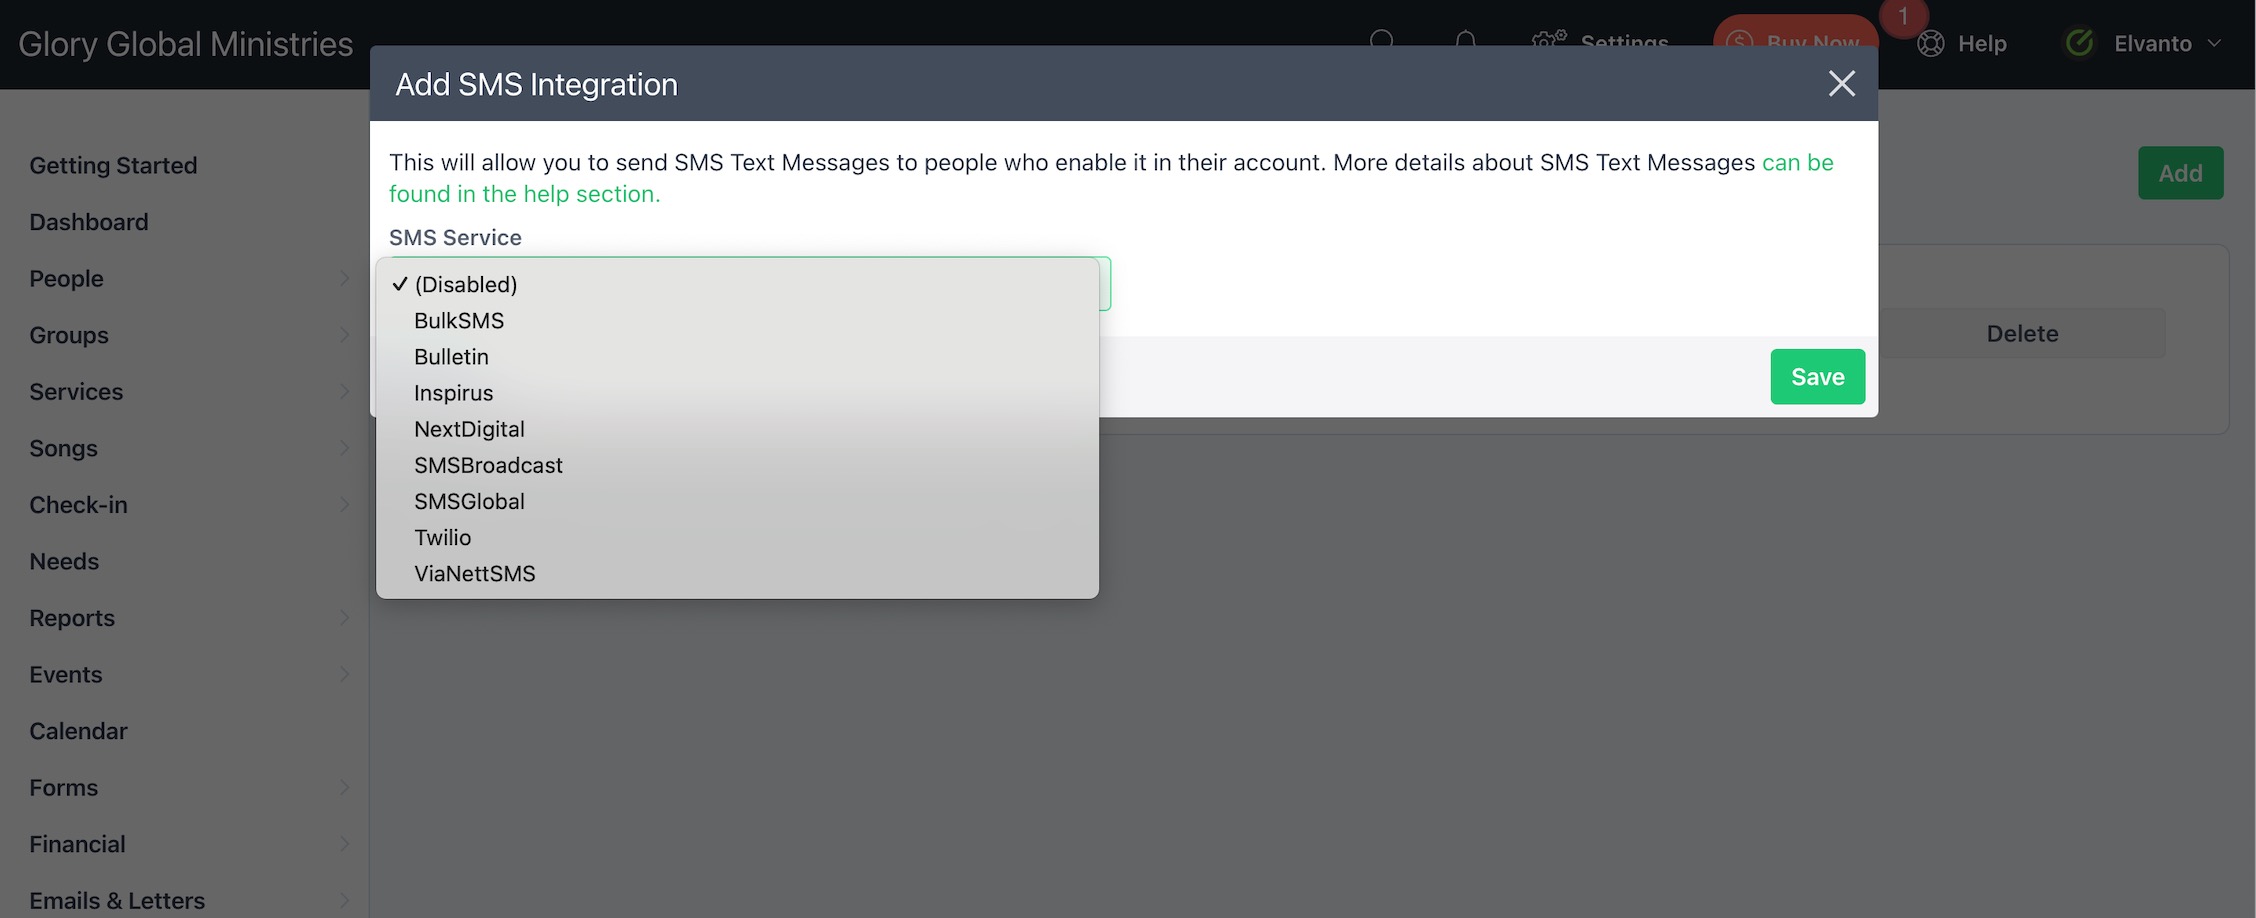This screenshot has height=918, width=2256.
Task: Open Getting Started in the sidebar
Action: pyautogui.click(x=113, y=165)
